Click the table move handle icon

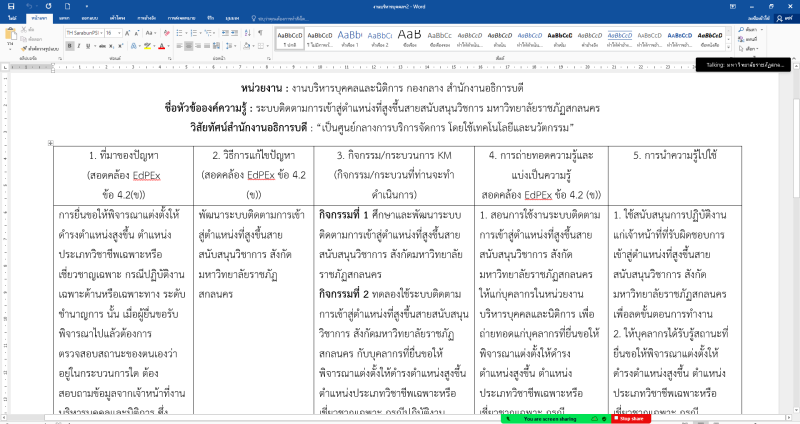point(51,143)
